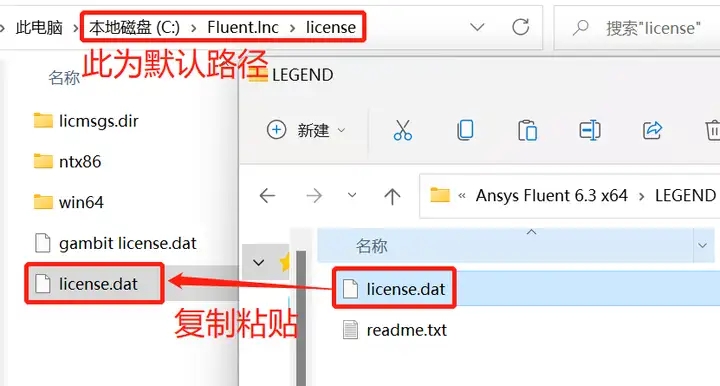This screenshot has height=386, width=720.
Task: Click the folder icon in LEGEND address bar
Action: point(439,196)
